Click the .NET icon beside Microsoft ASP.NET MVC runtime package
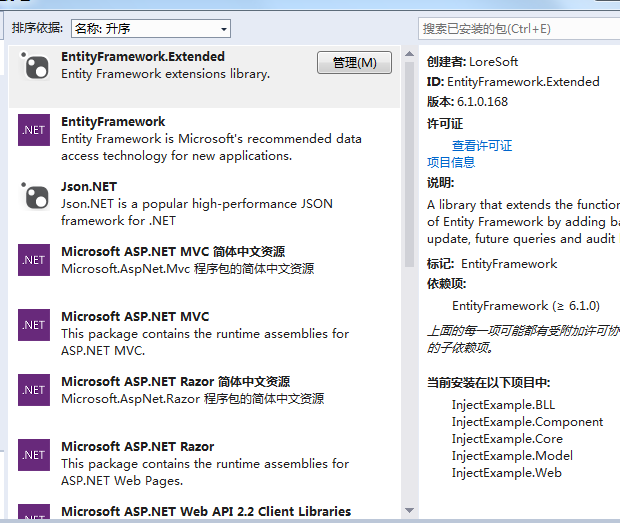The image size is (620, 523). 34,325
